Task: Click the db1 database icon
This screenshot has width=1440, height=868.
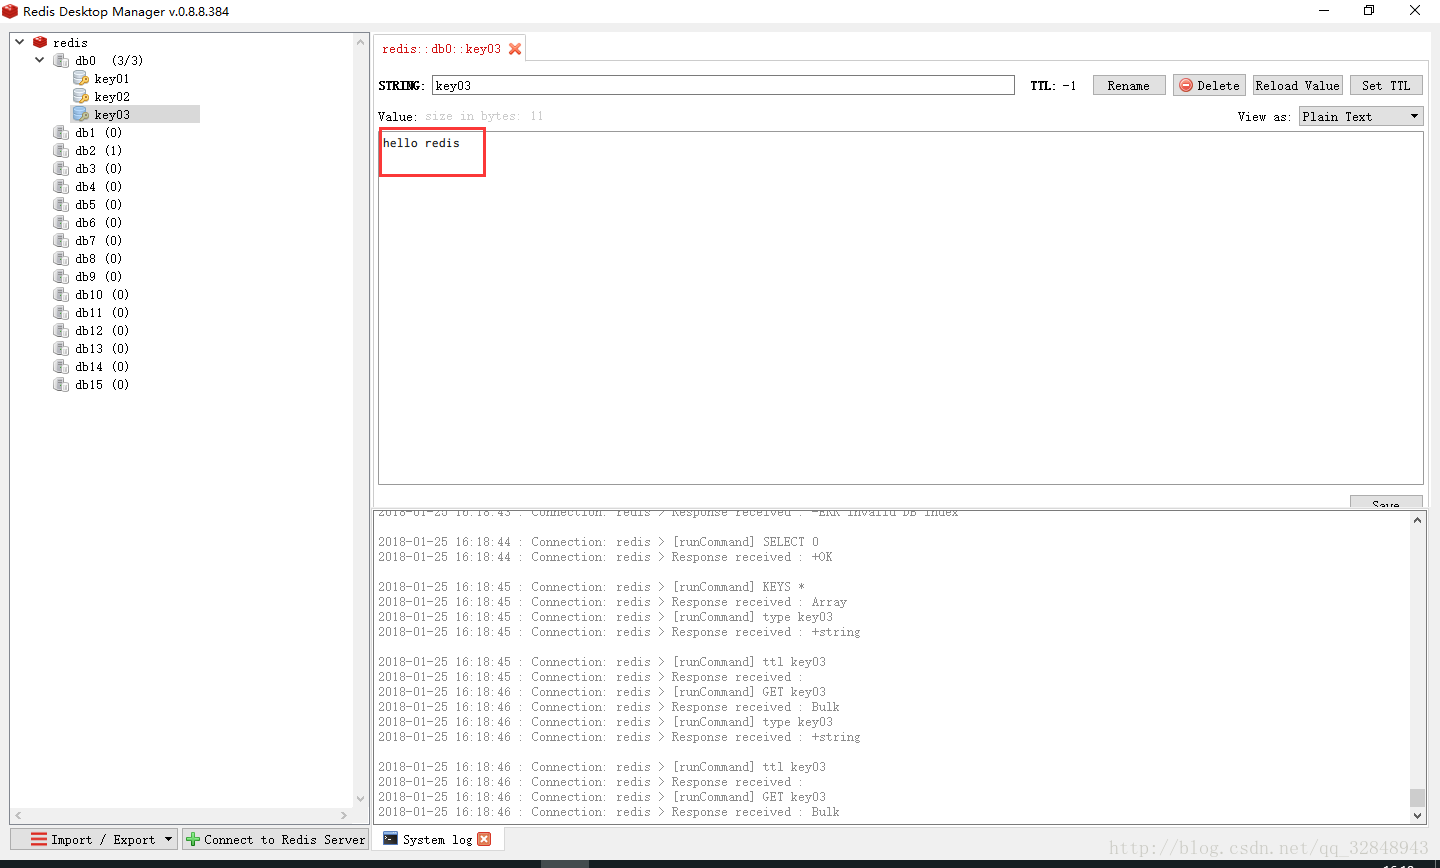Action: (61, 132)
